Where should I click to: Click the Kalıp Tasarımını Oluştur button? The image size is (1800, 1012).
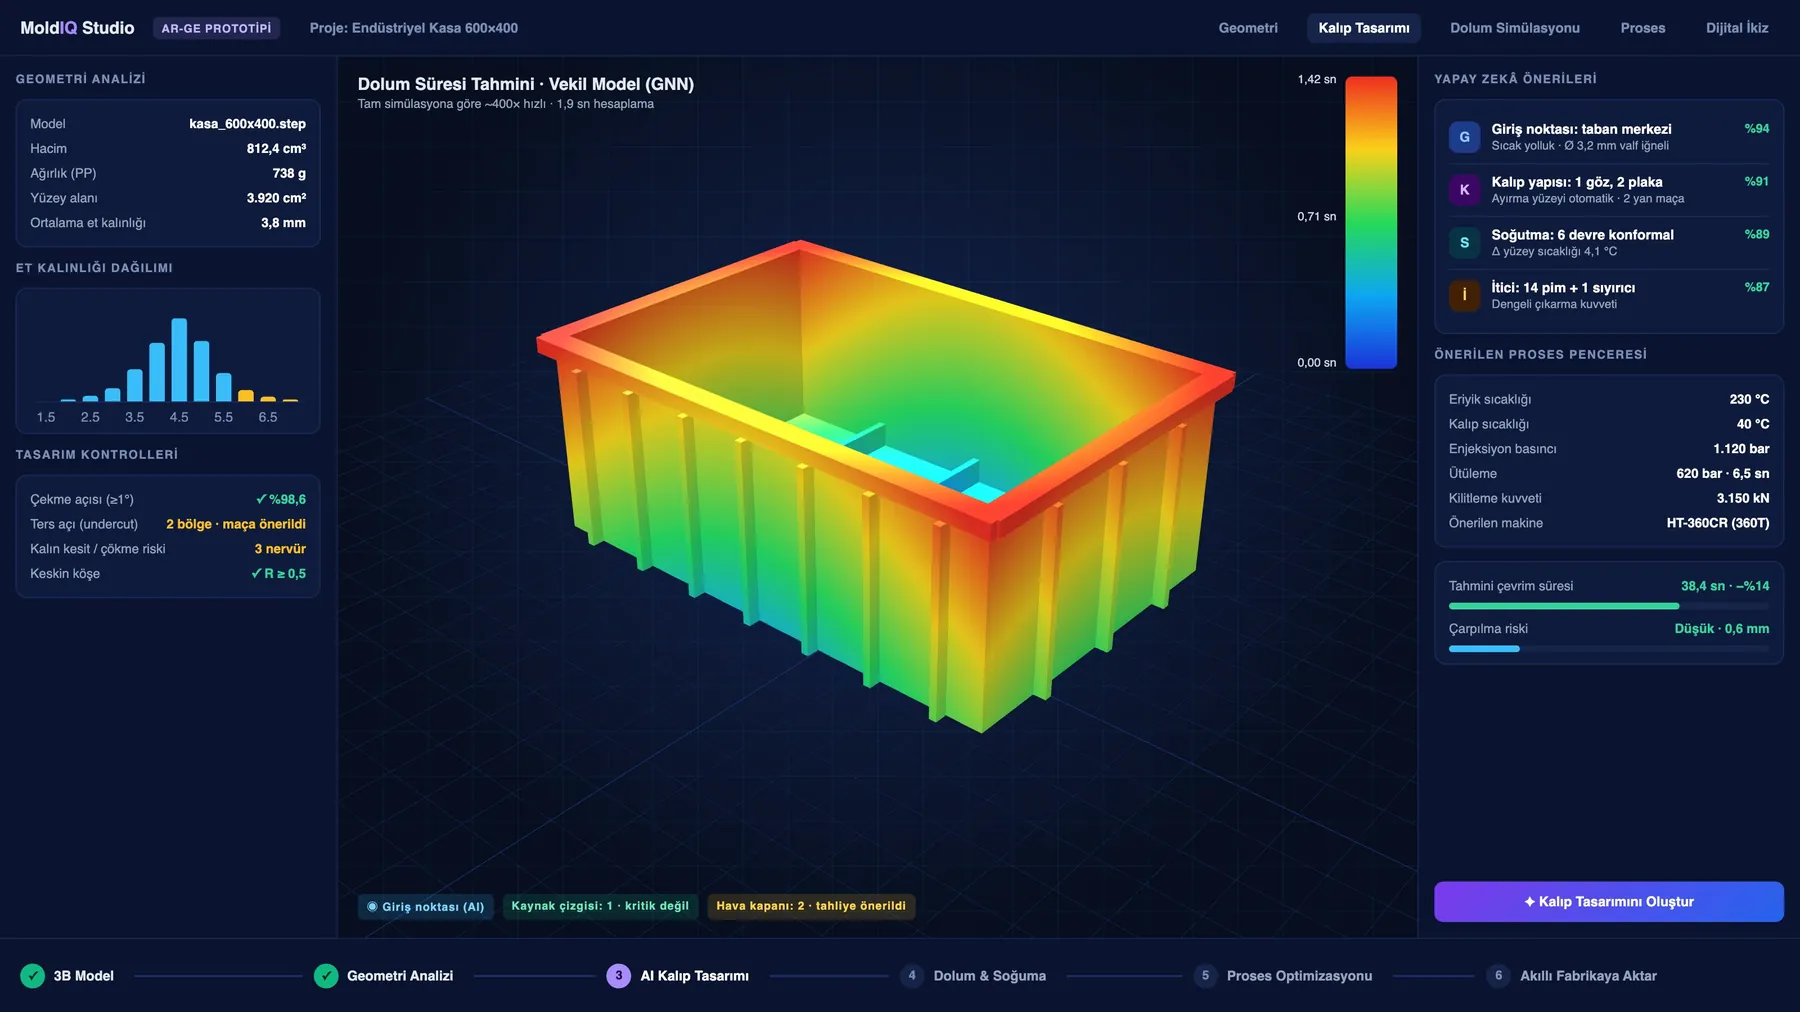point(1608,902)
